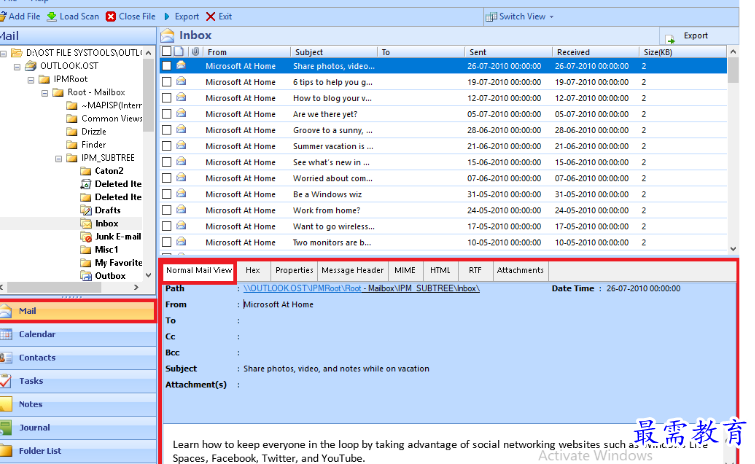
Task: Collapse the Root - Mailbox node
Action: coord(44,92)
